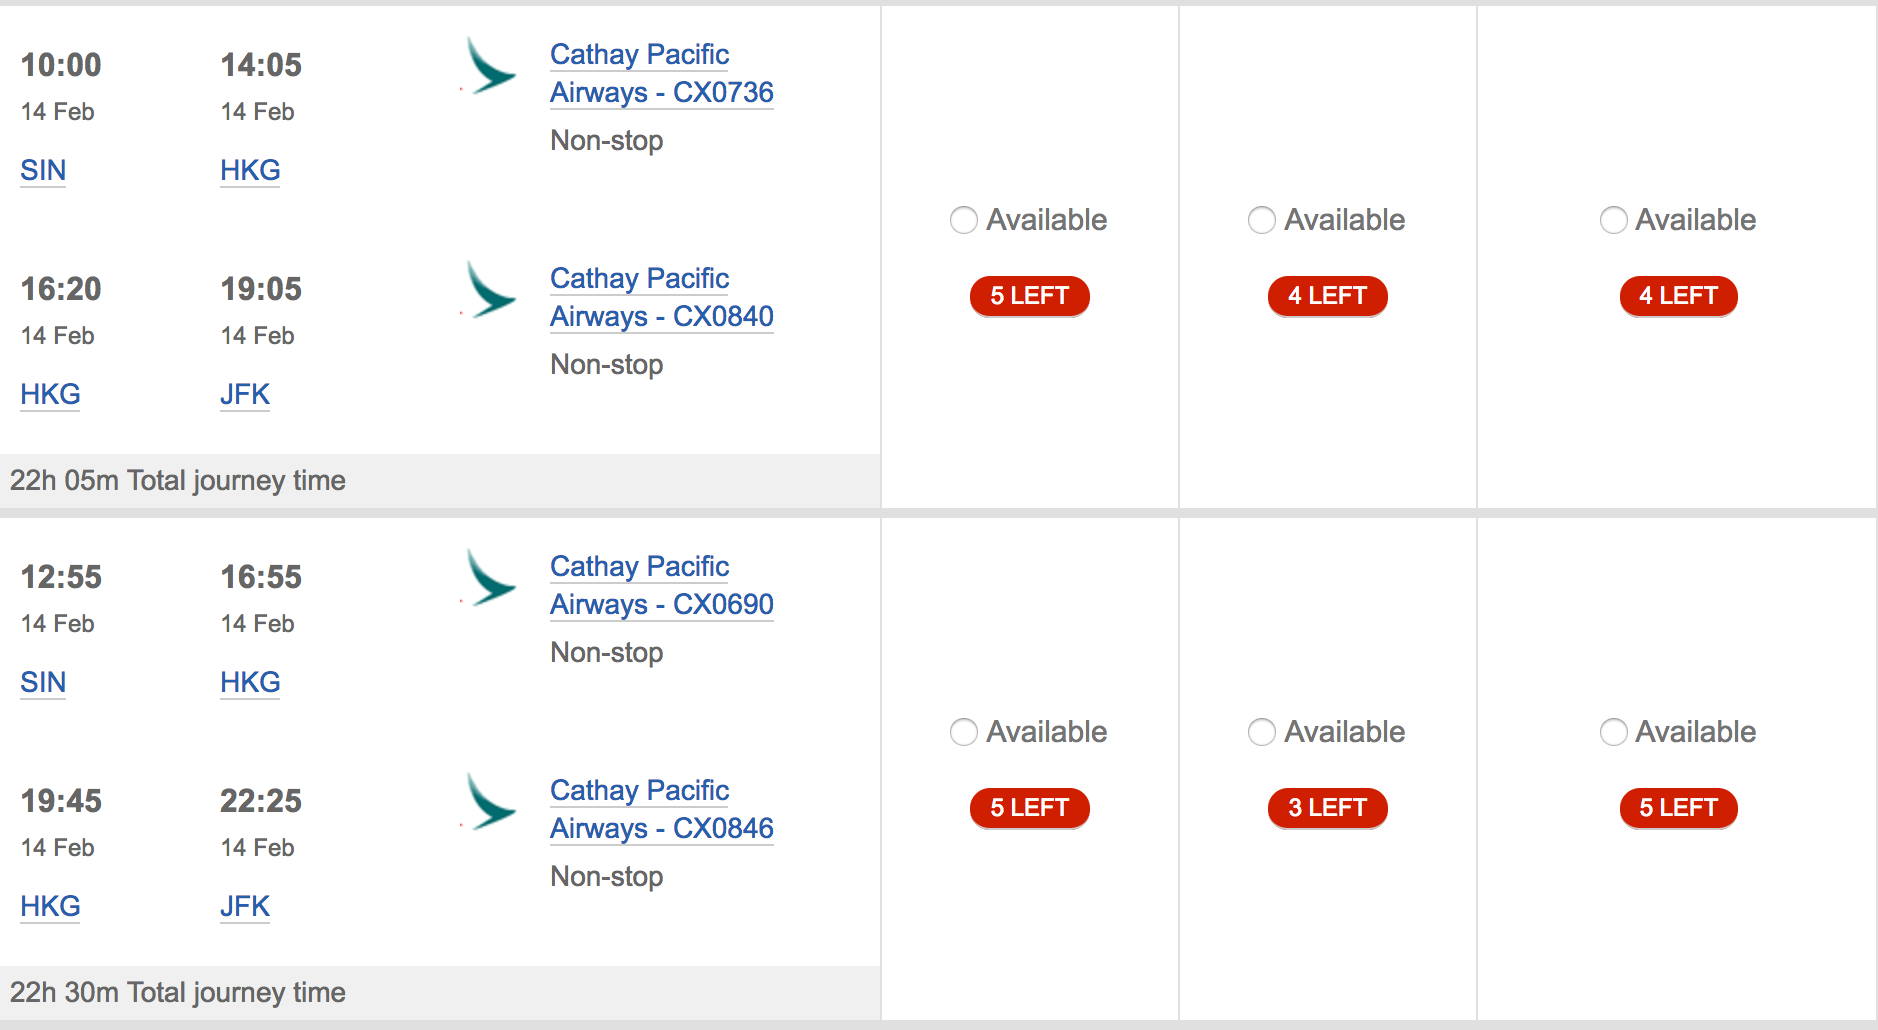
Task: Select last Available radio for 22h 05m journey
Action: click(x=1614, y=220)
